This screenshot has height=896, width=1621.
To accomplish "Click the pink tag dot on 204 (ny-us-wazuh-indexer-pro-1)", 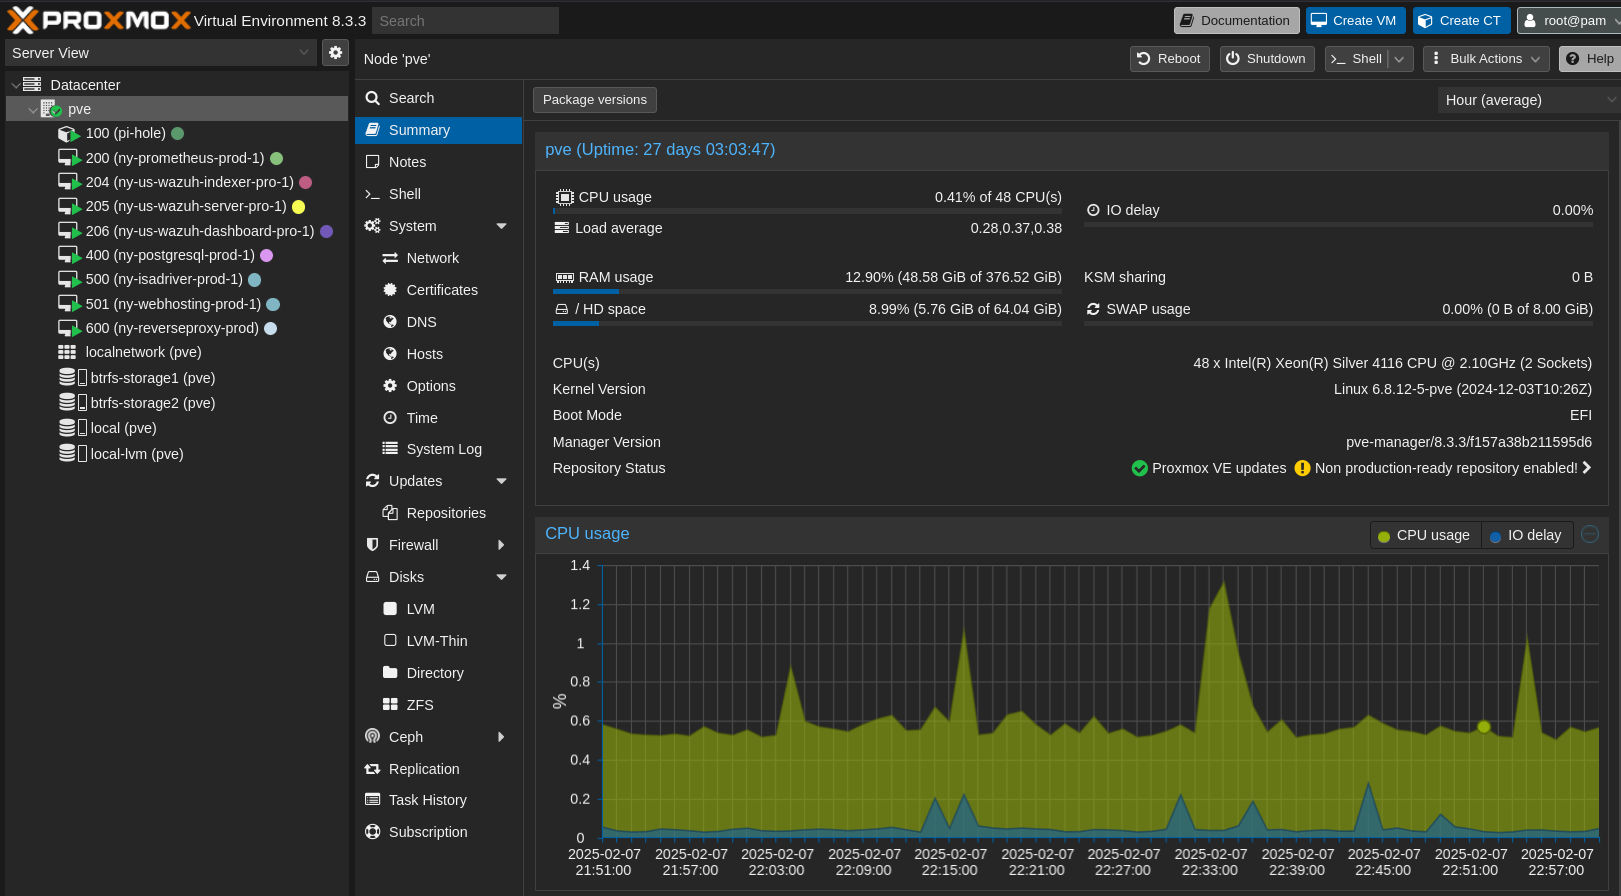I will coord(306,182).
